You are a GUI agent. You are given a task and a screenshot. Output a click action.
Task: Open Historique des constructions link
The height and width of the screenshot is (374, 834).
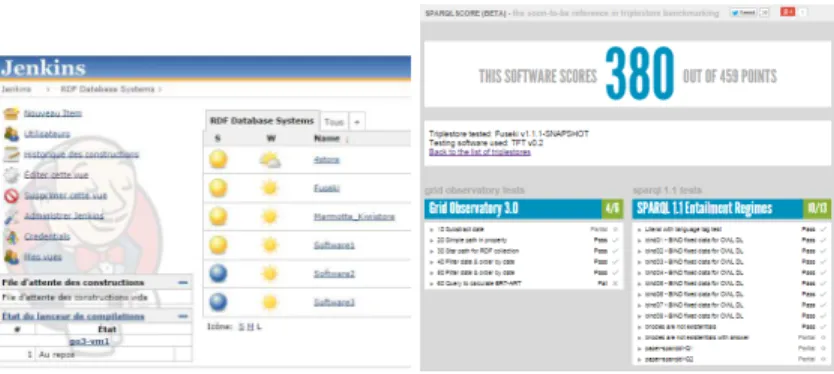(81, 154)
